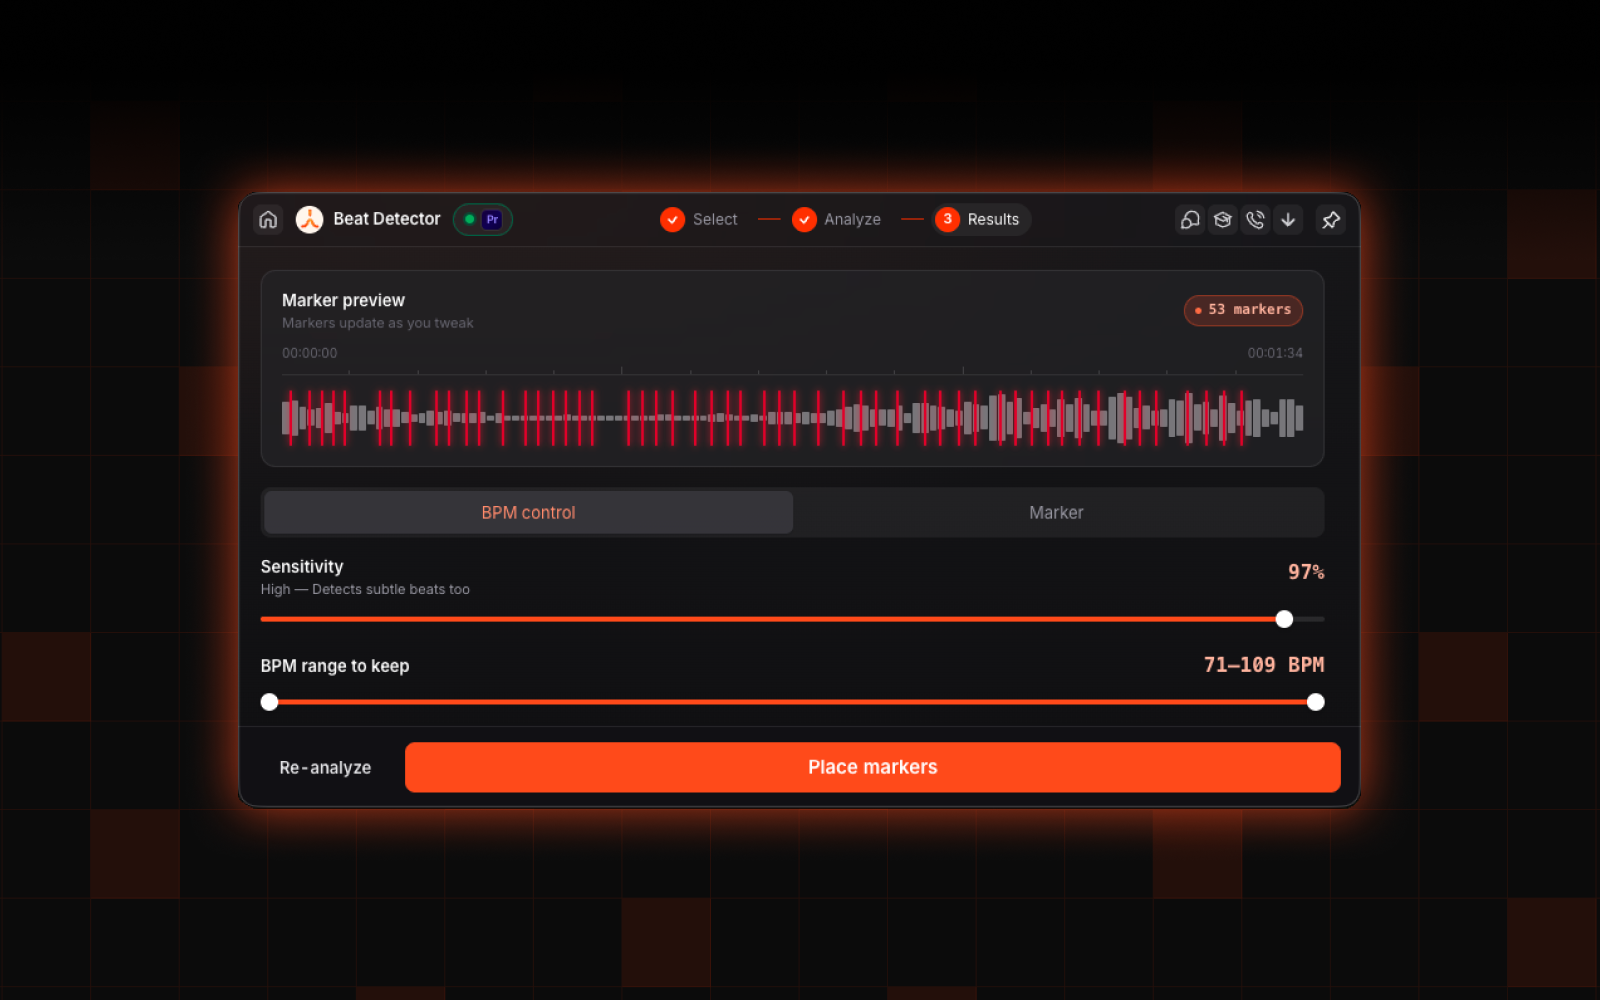This screenshot has width=1600, height=1000.
Task: Click the 71–109 BPM range value
Action: click(1264, 665)
